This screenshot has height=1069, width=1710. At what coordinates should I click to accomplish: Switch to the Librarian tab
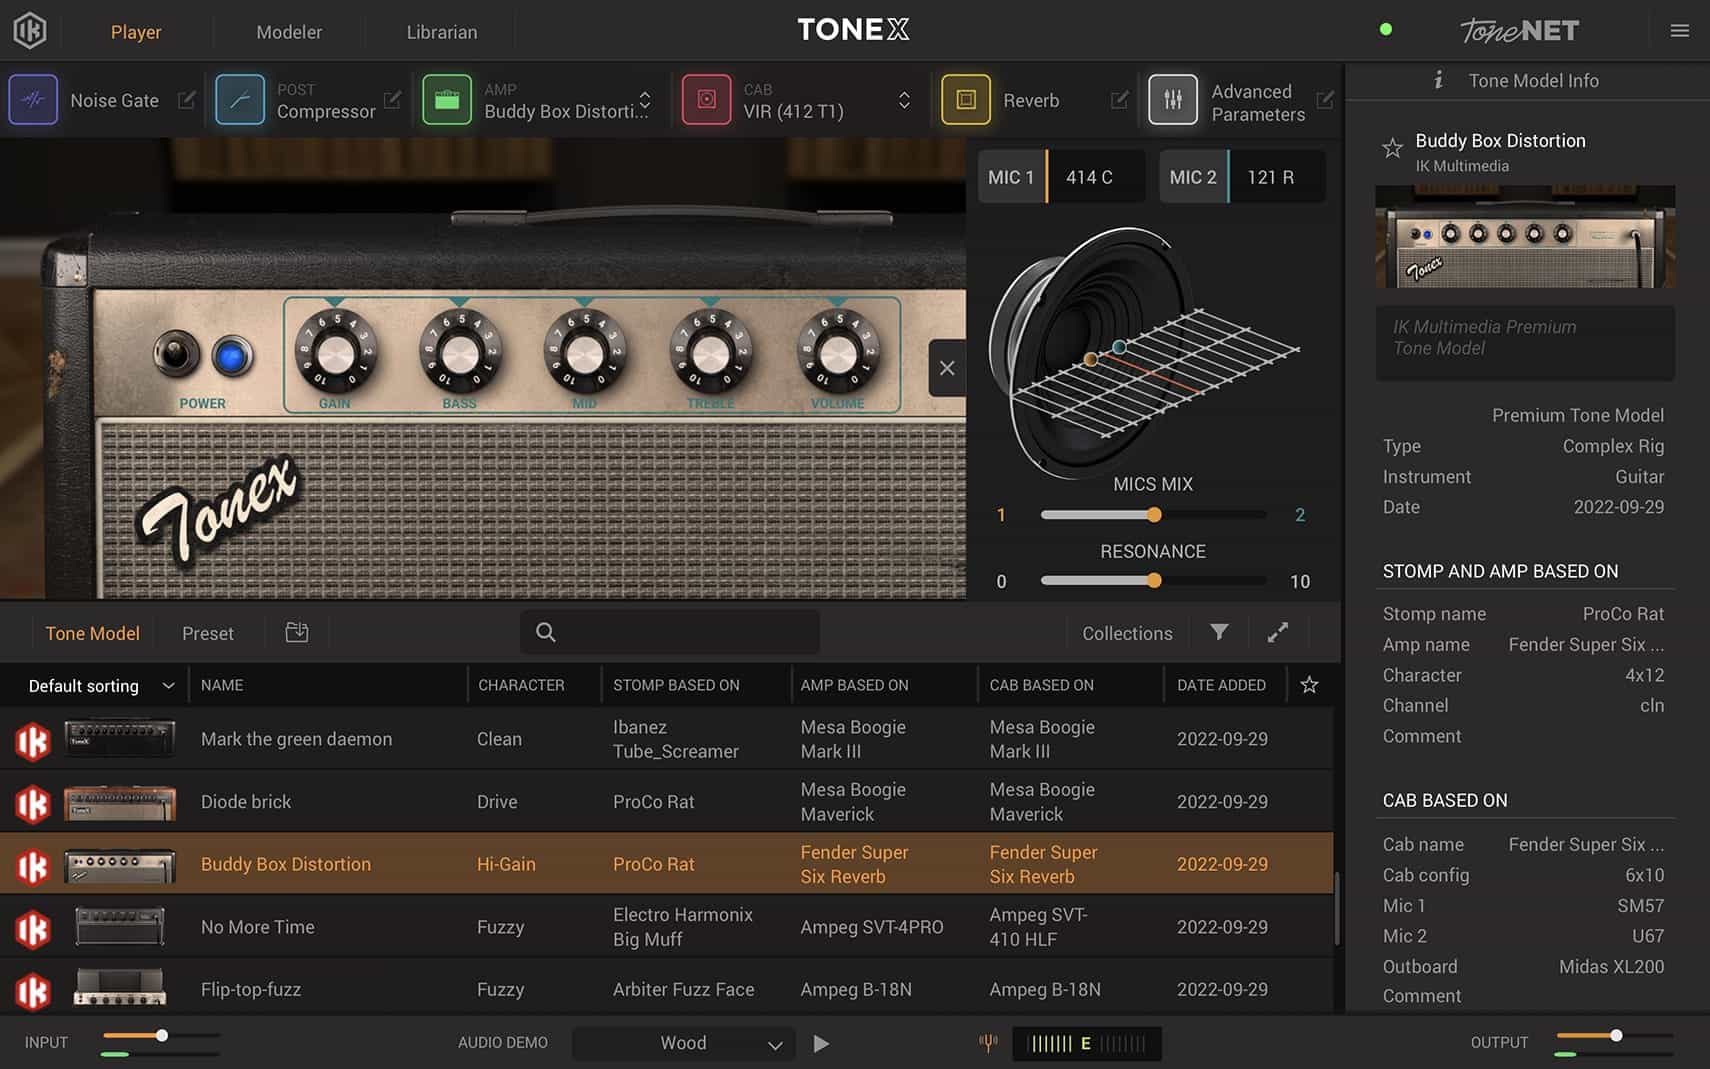coord(442,32)
